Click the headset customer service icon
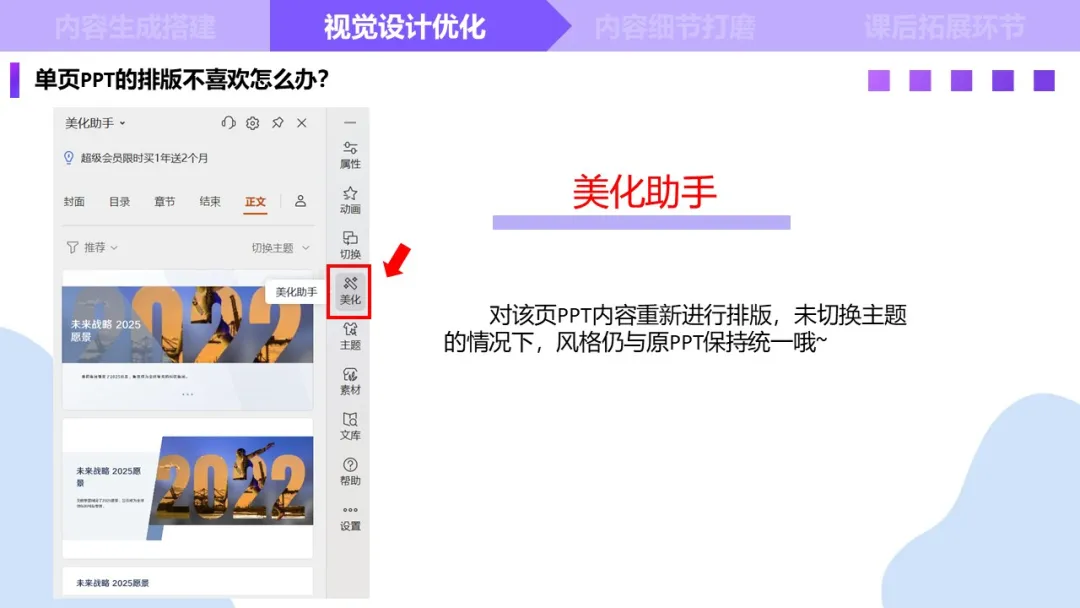Viewport: 1080px width, 608px height. [228, 123]
